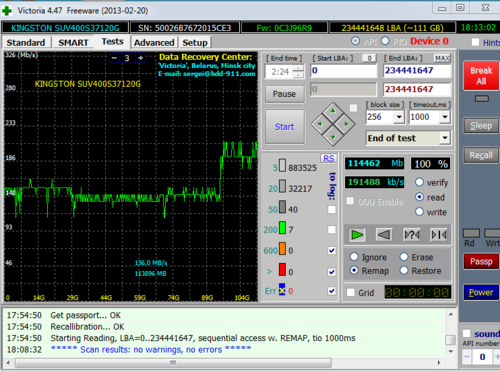Open the End of test dropdown
Viewport: 500px width, 372px height.
click(x=445, y=138)
